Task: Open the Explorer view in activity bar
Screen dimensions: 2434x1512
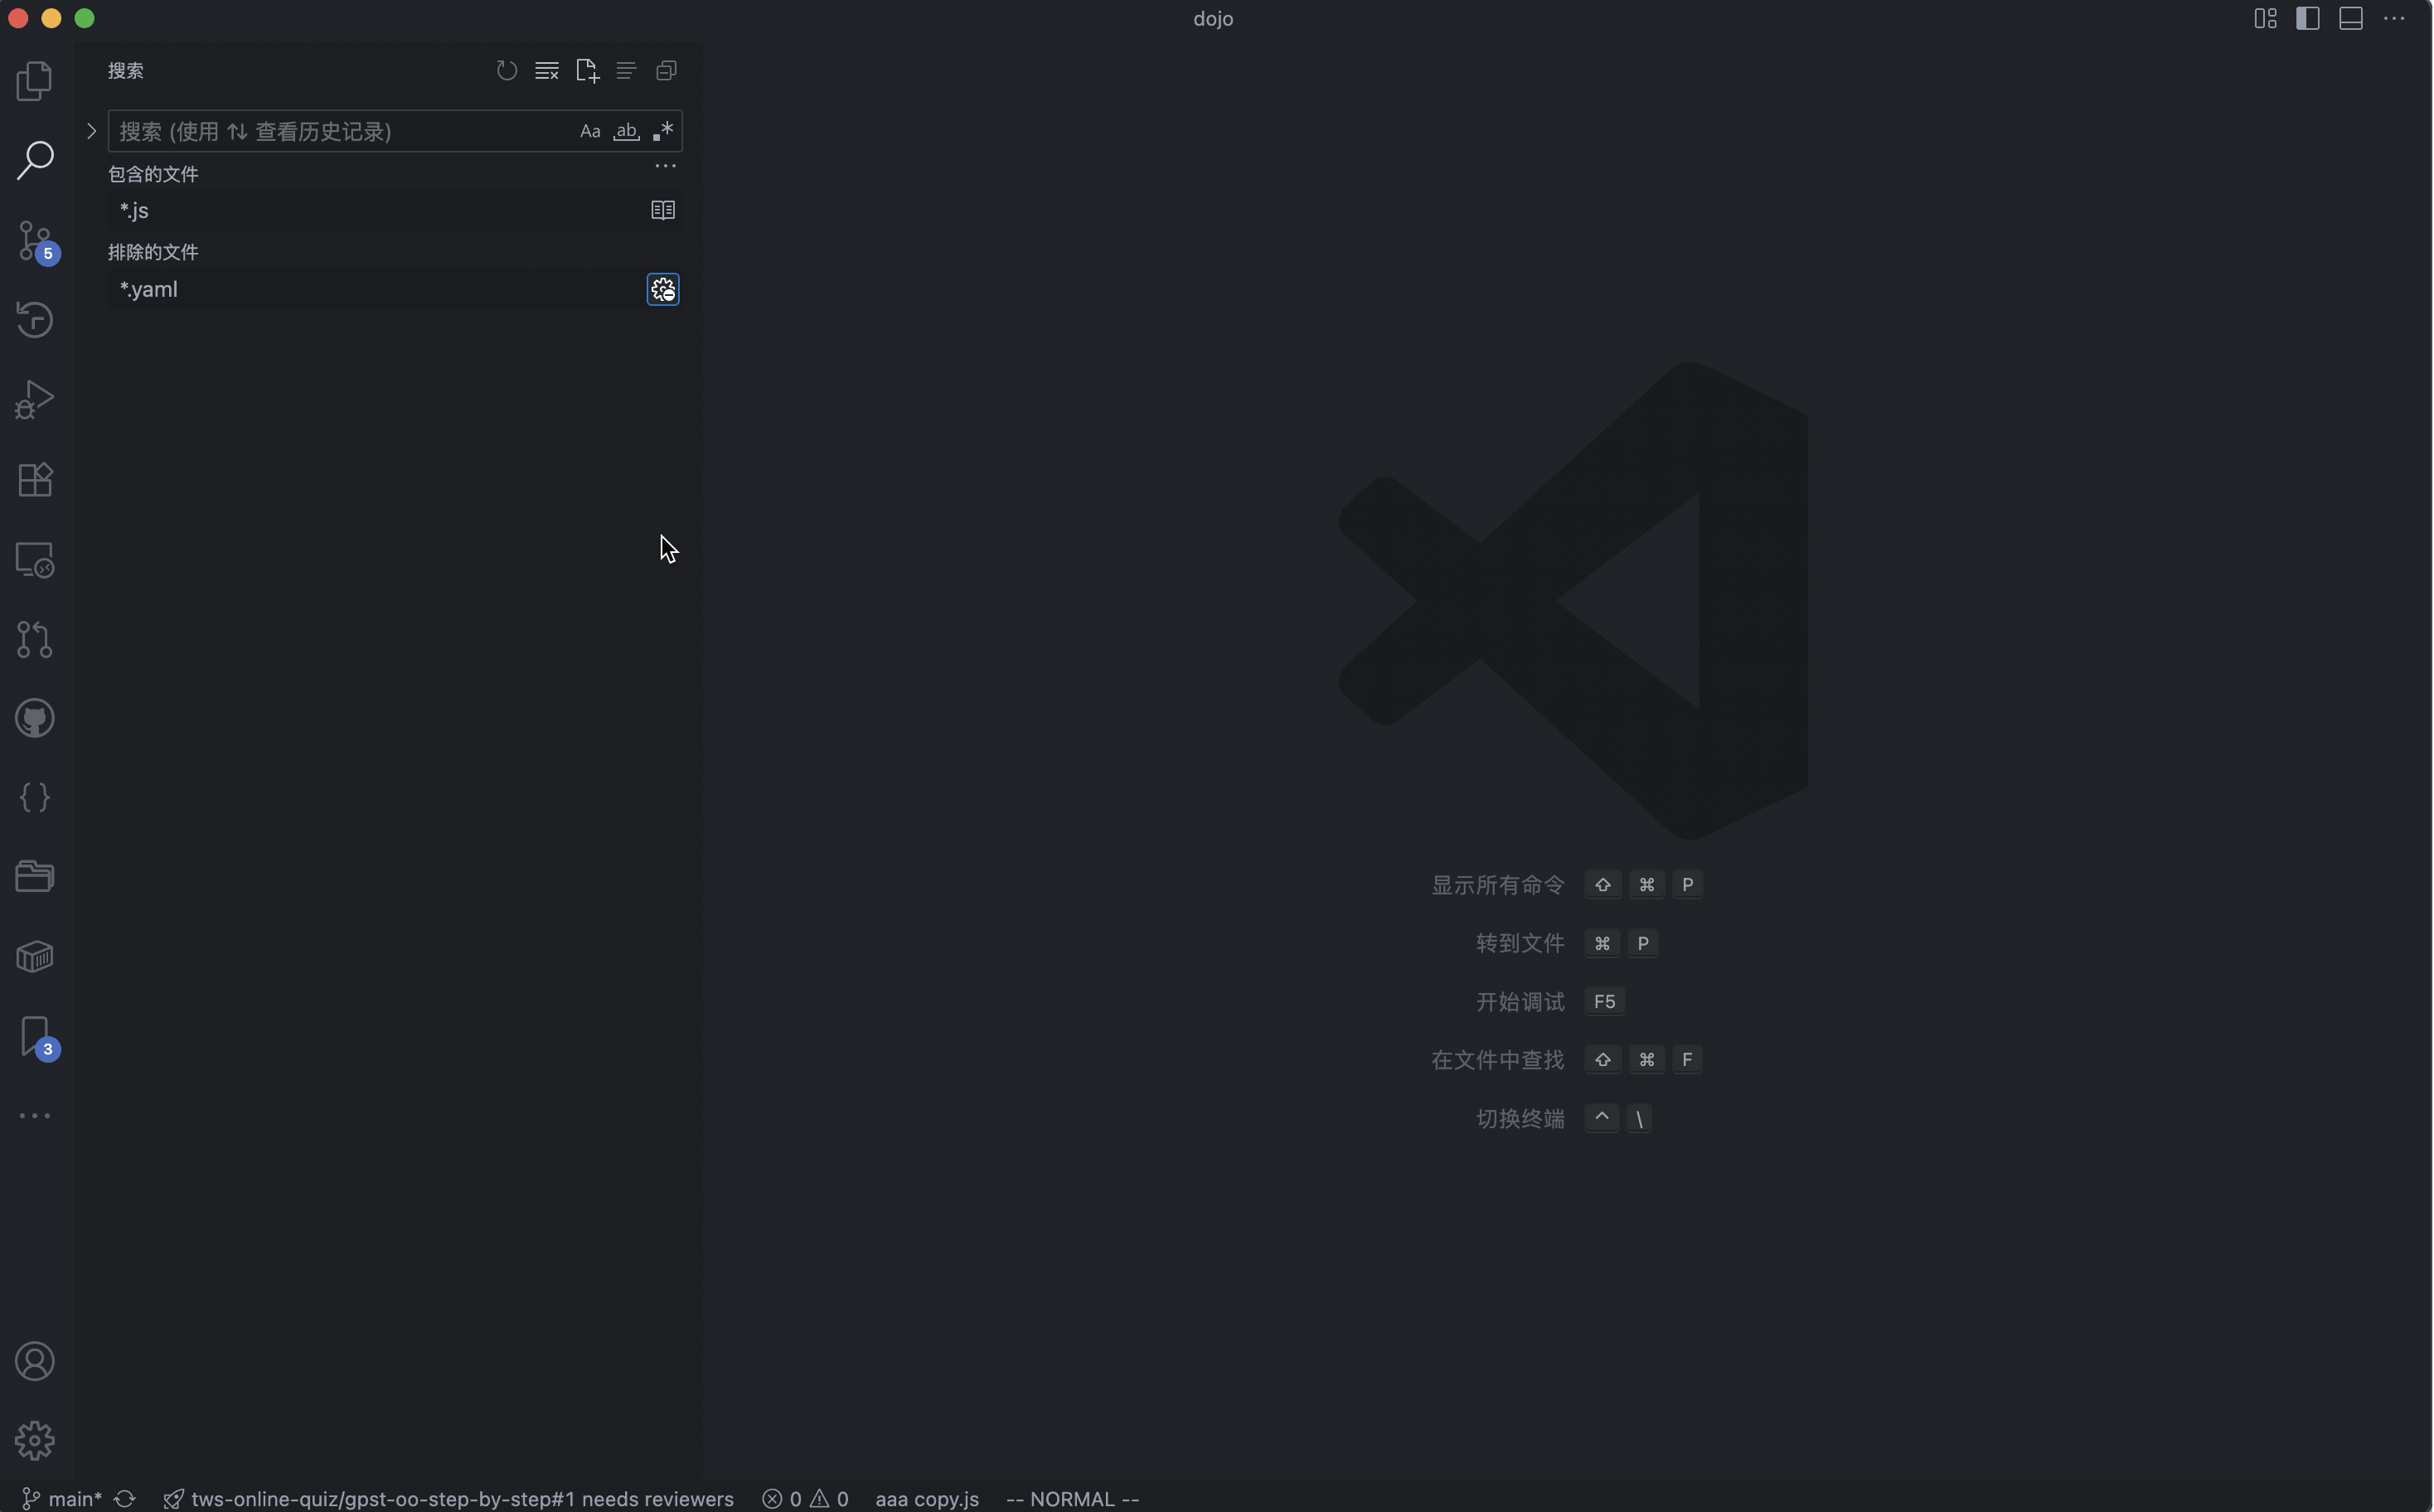Action: 35,81
